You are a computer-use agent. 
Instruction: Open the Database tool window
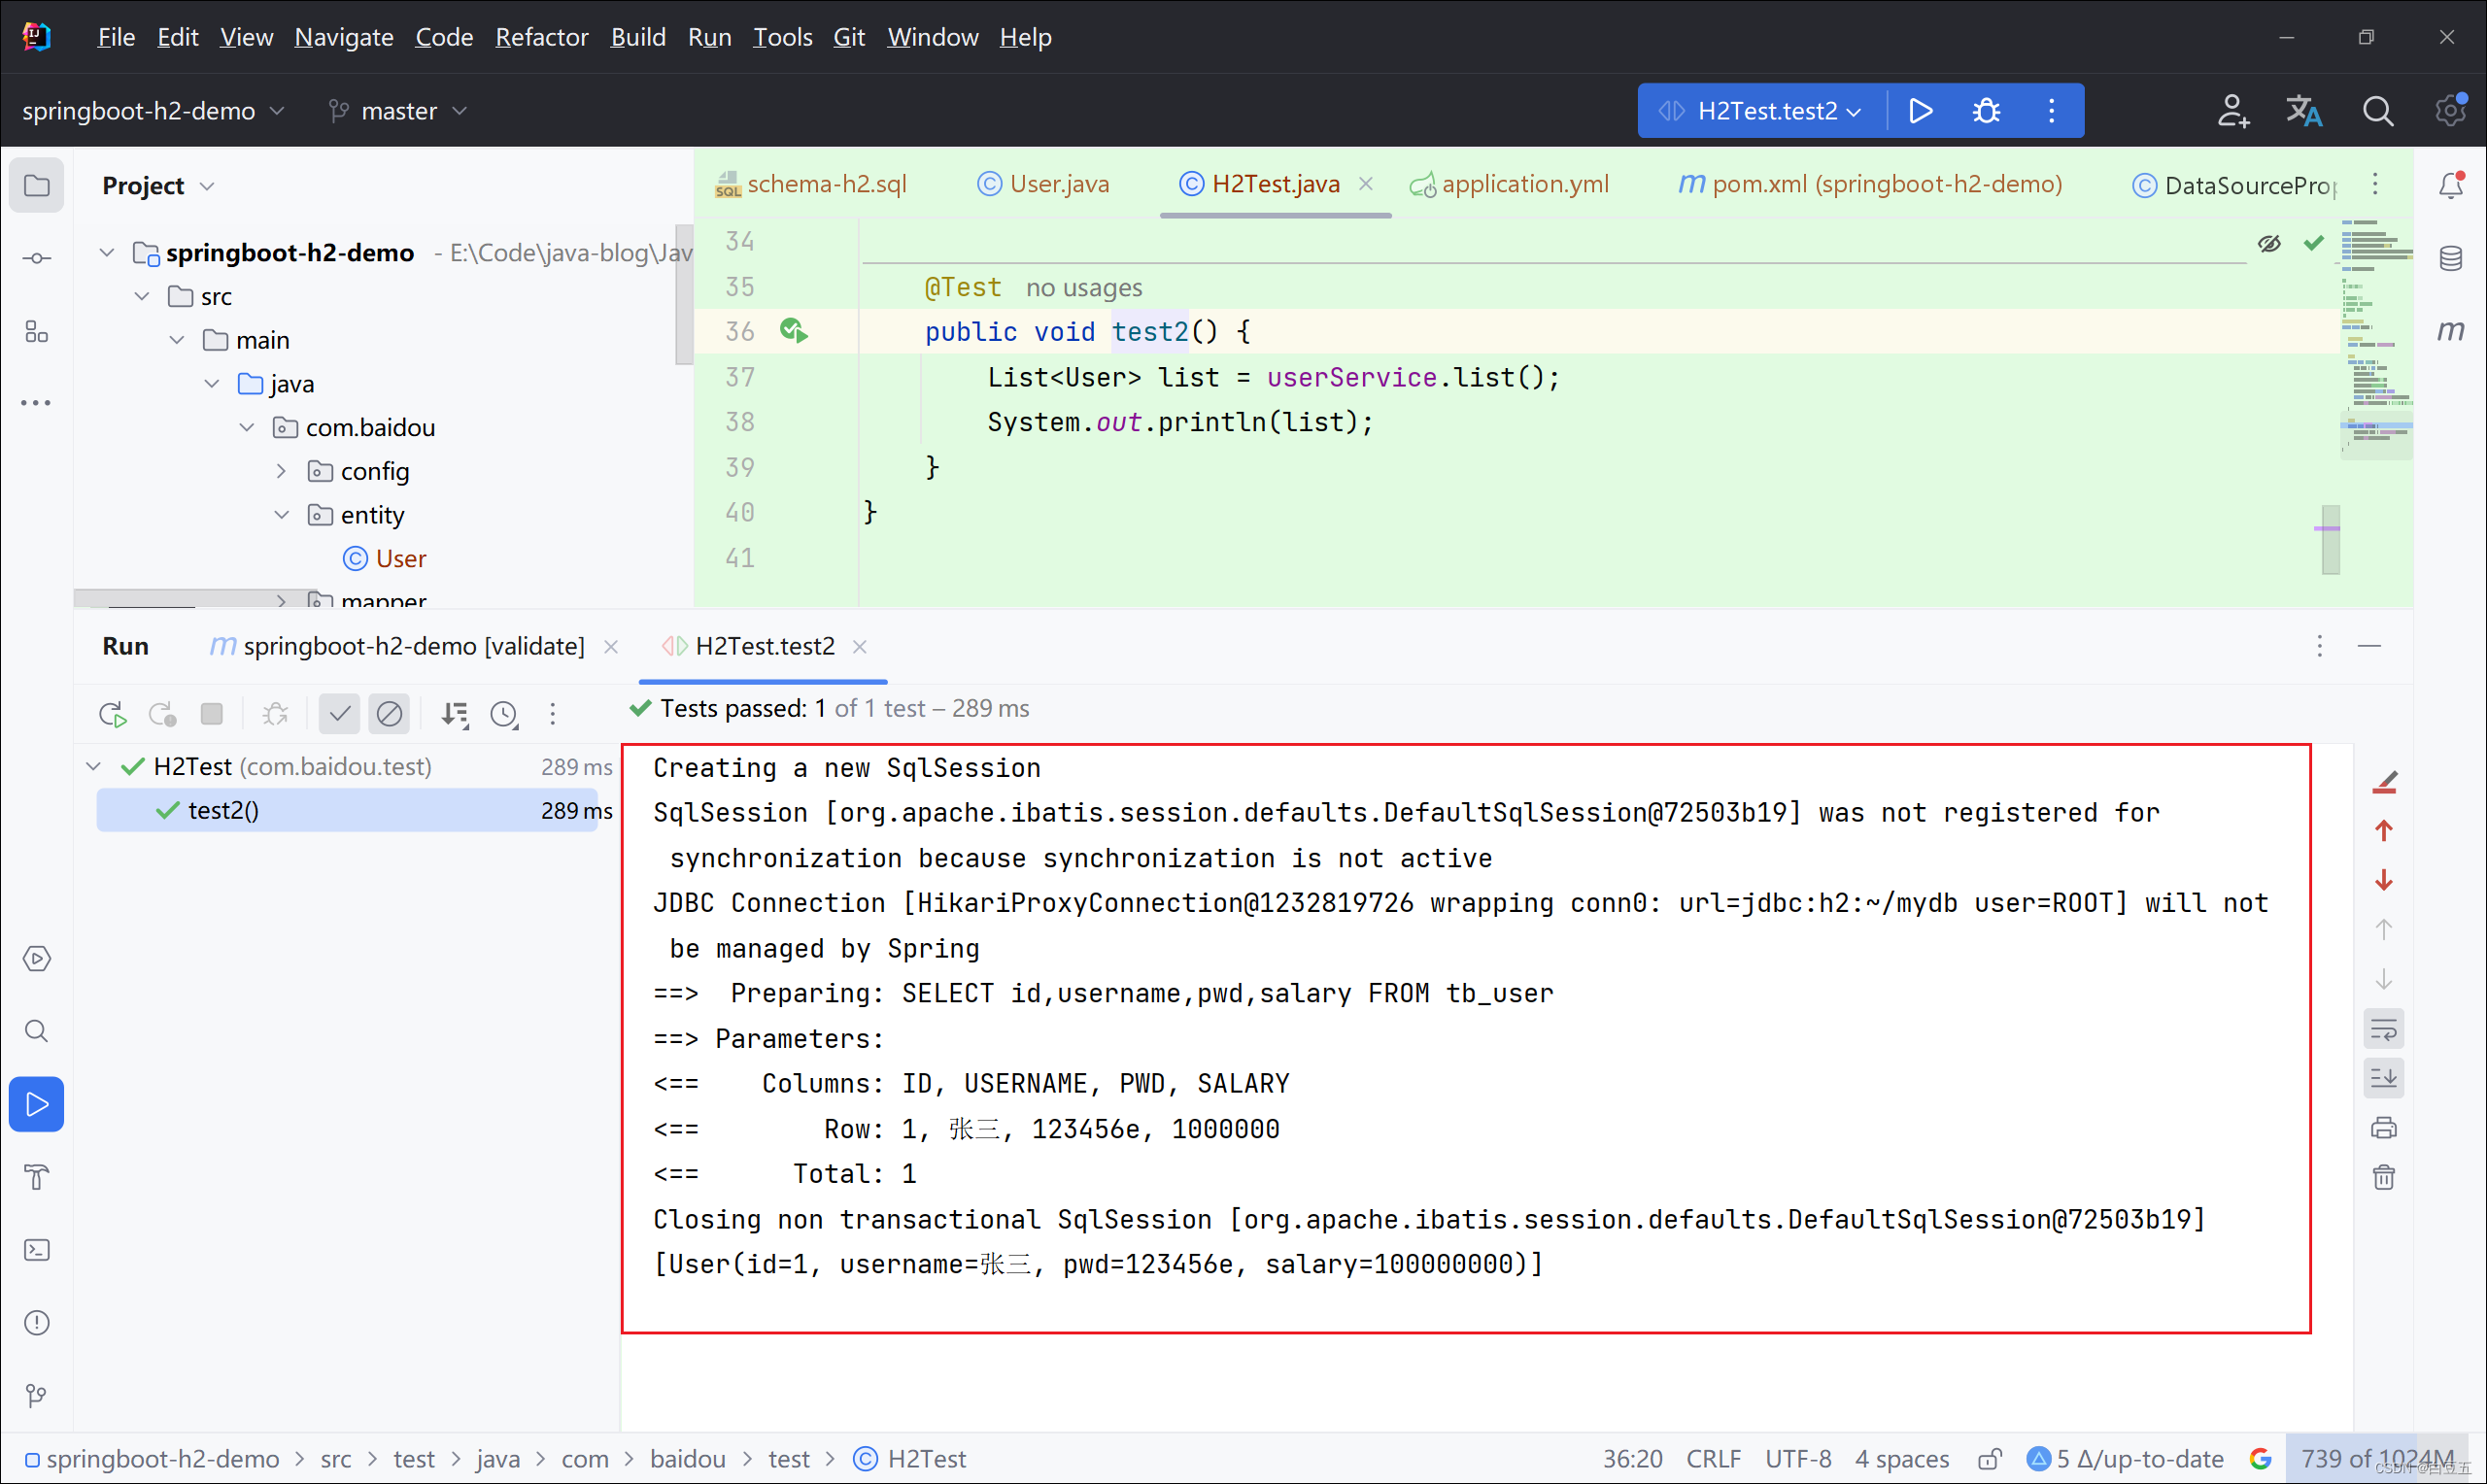(x=2450, y=258)
